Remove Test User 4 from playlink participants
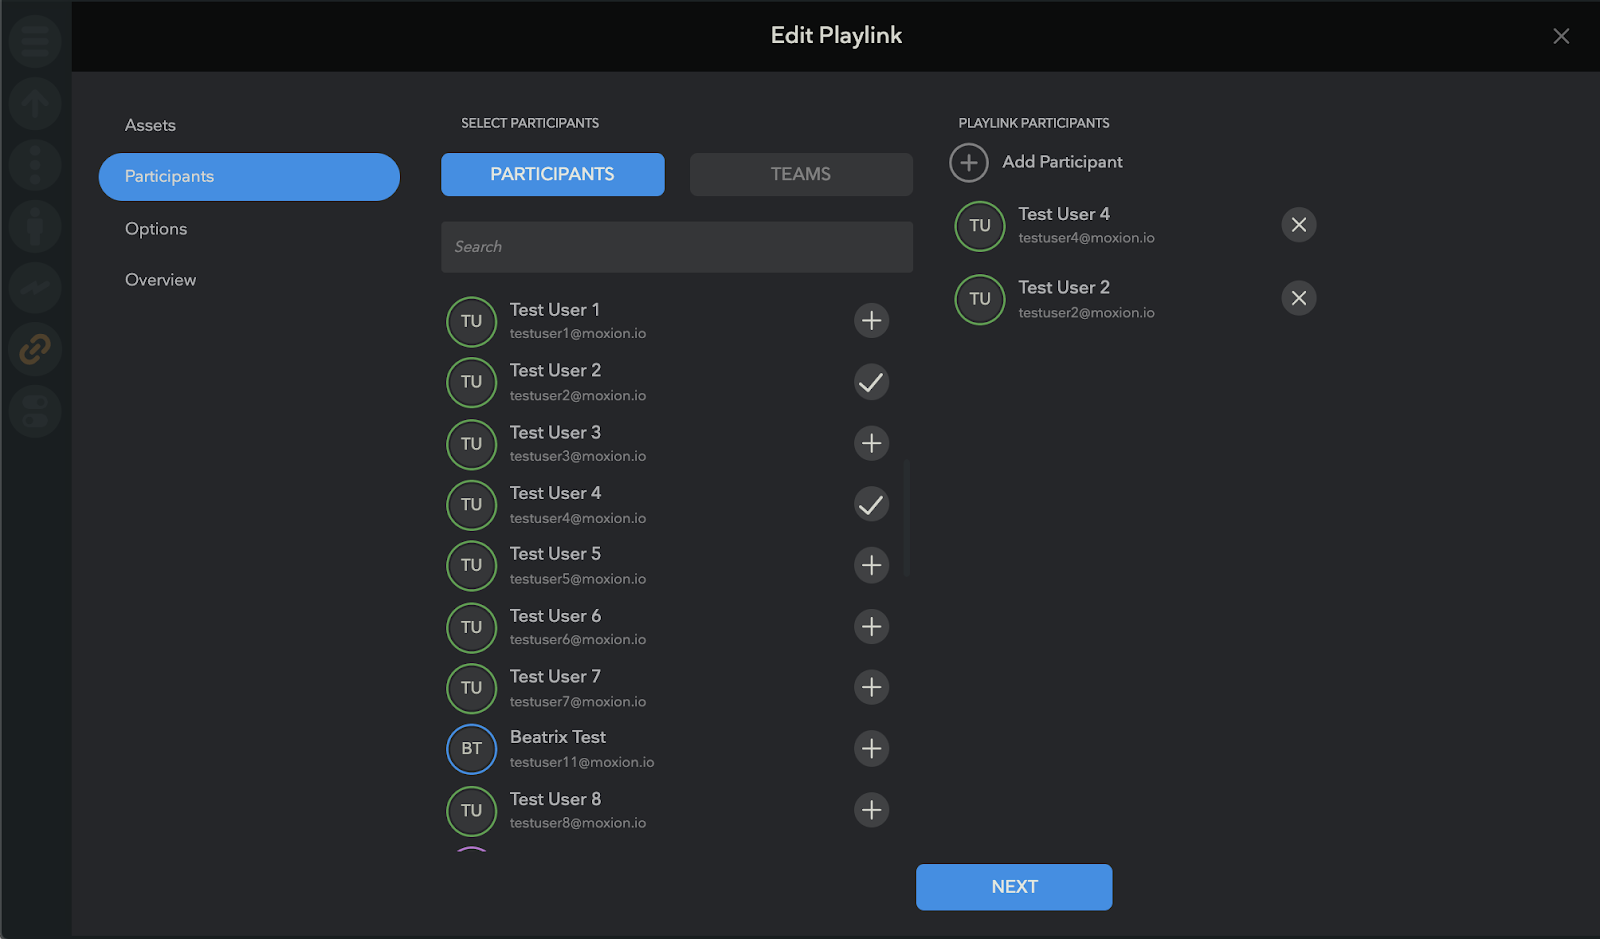 coord(1298,225)
